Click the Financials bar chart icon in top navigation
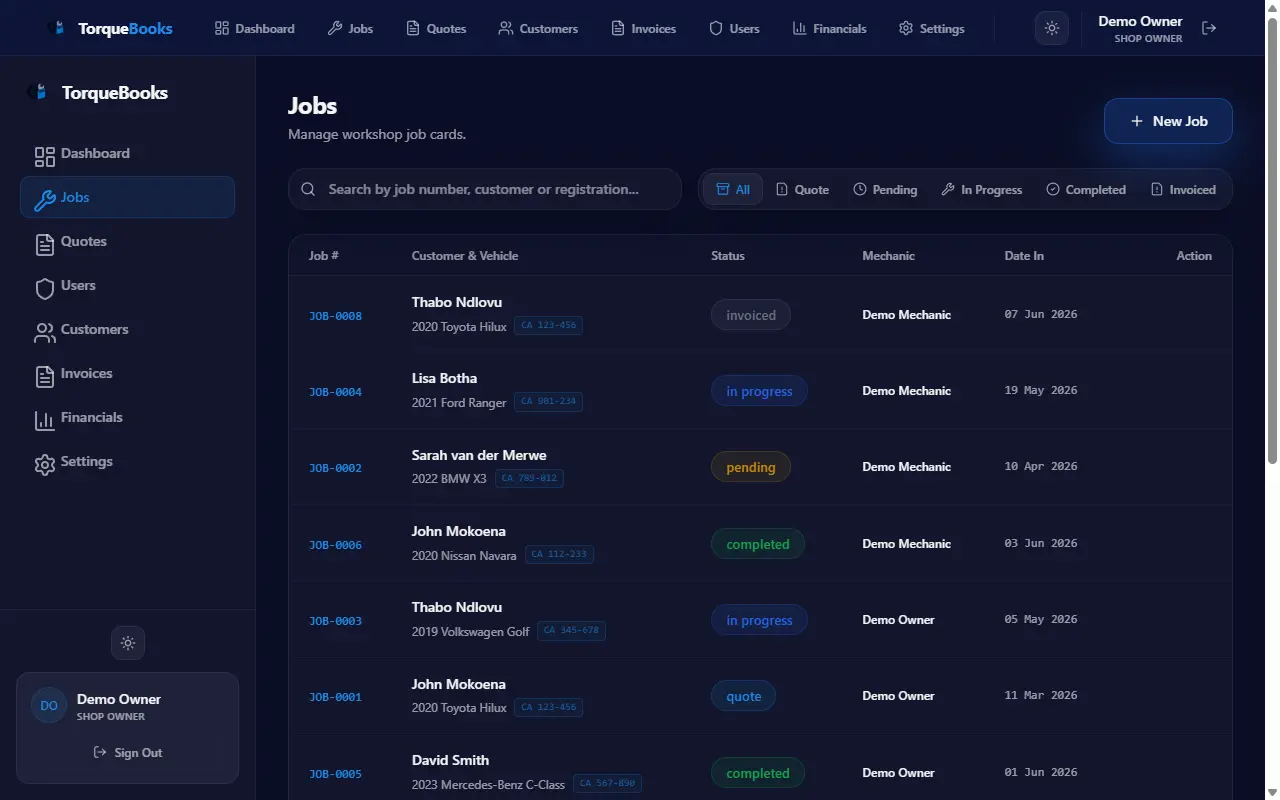 800,28
